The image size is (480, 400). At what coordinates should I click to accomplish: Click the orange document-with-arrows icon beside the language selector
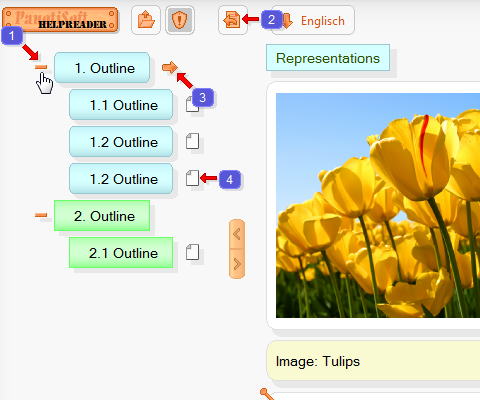tap(232, 20)
